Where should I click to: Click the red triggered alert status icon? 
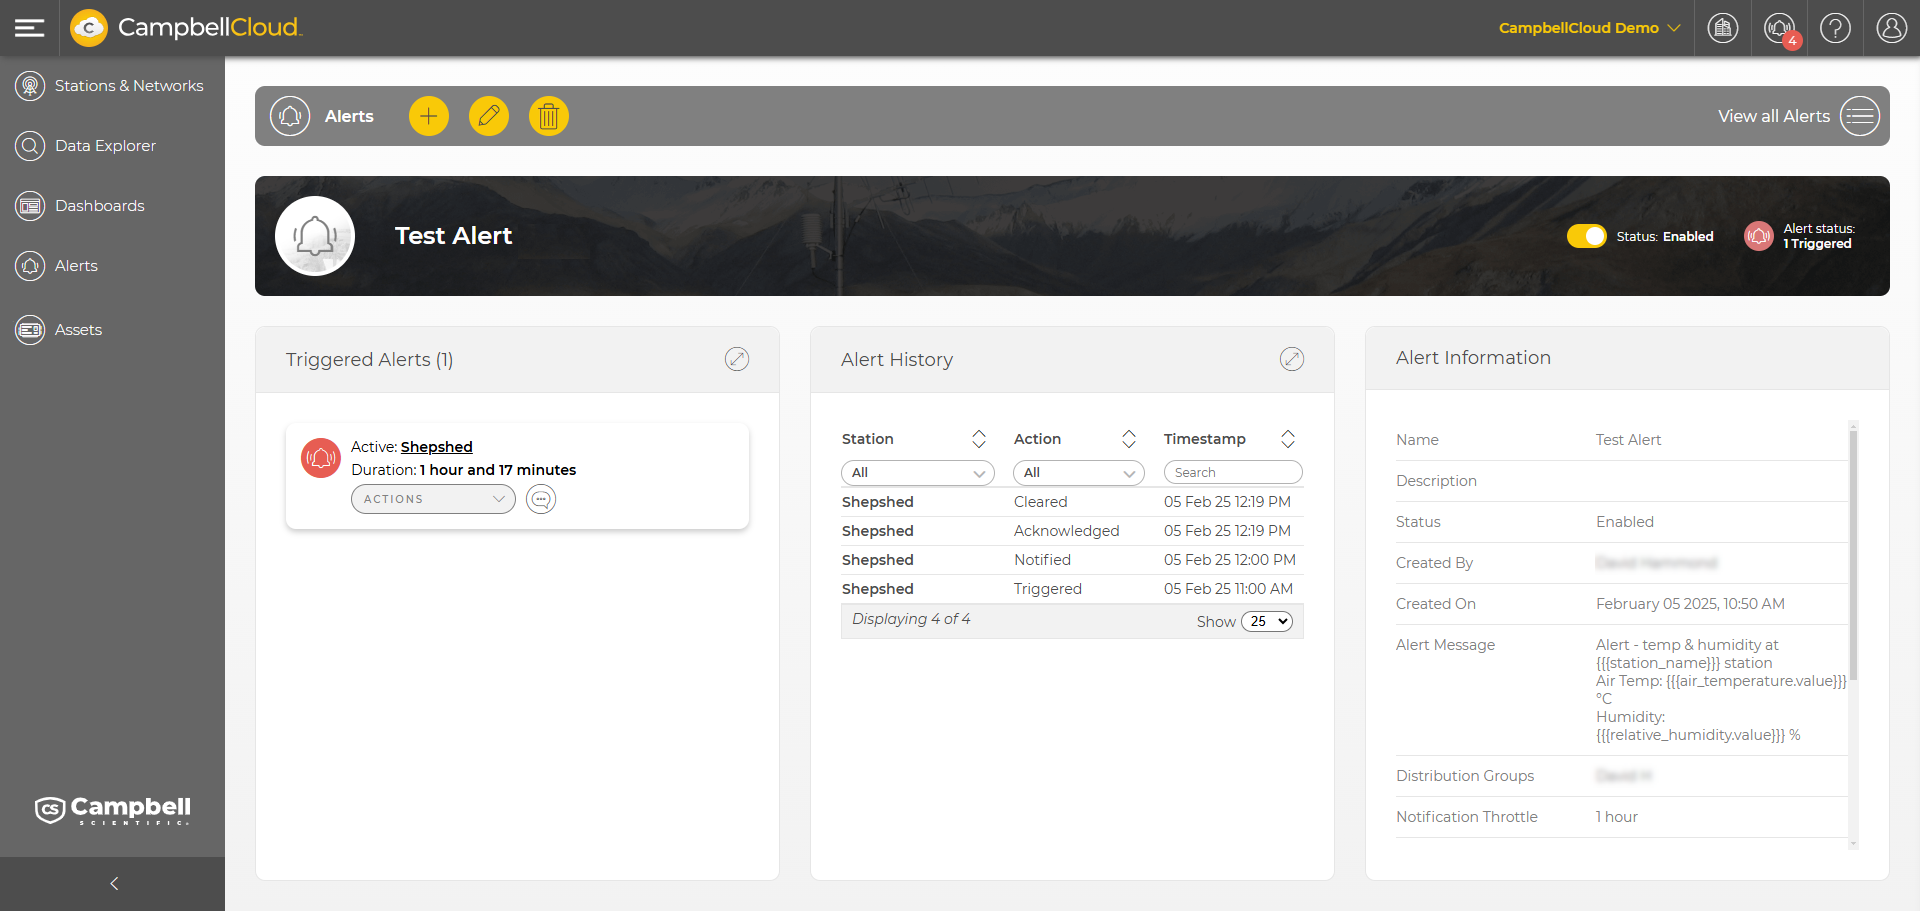pos(1759,236)
